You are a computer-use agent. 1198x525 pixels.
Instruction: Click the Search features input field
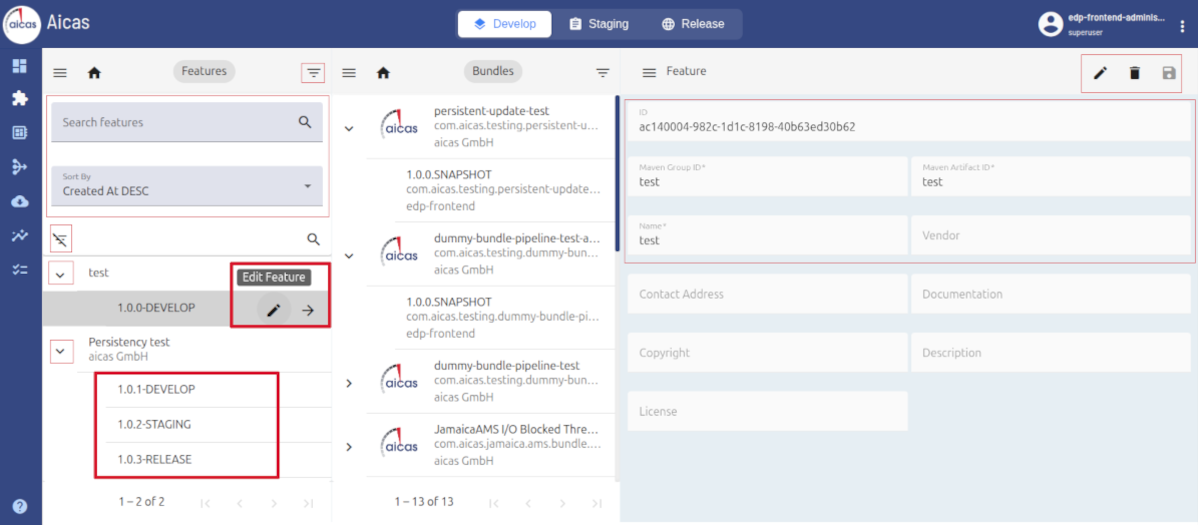pos(175,122)
